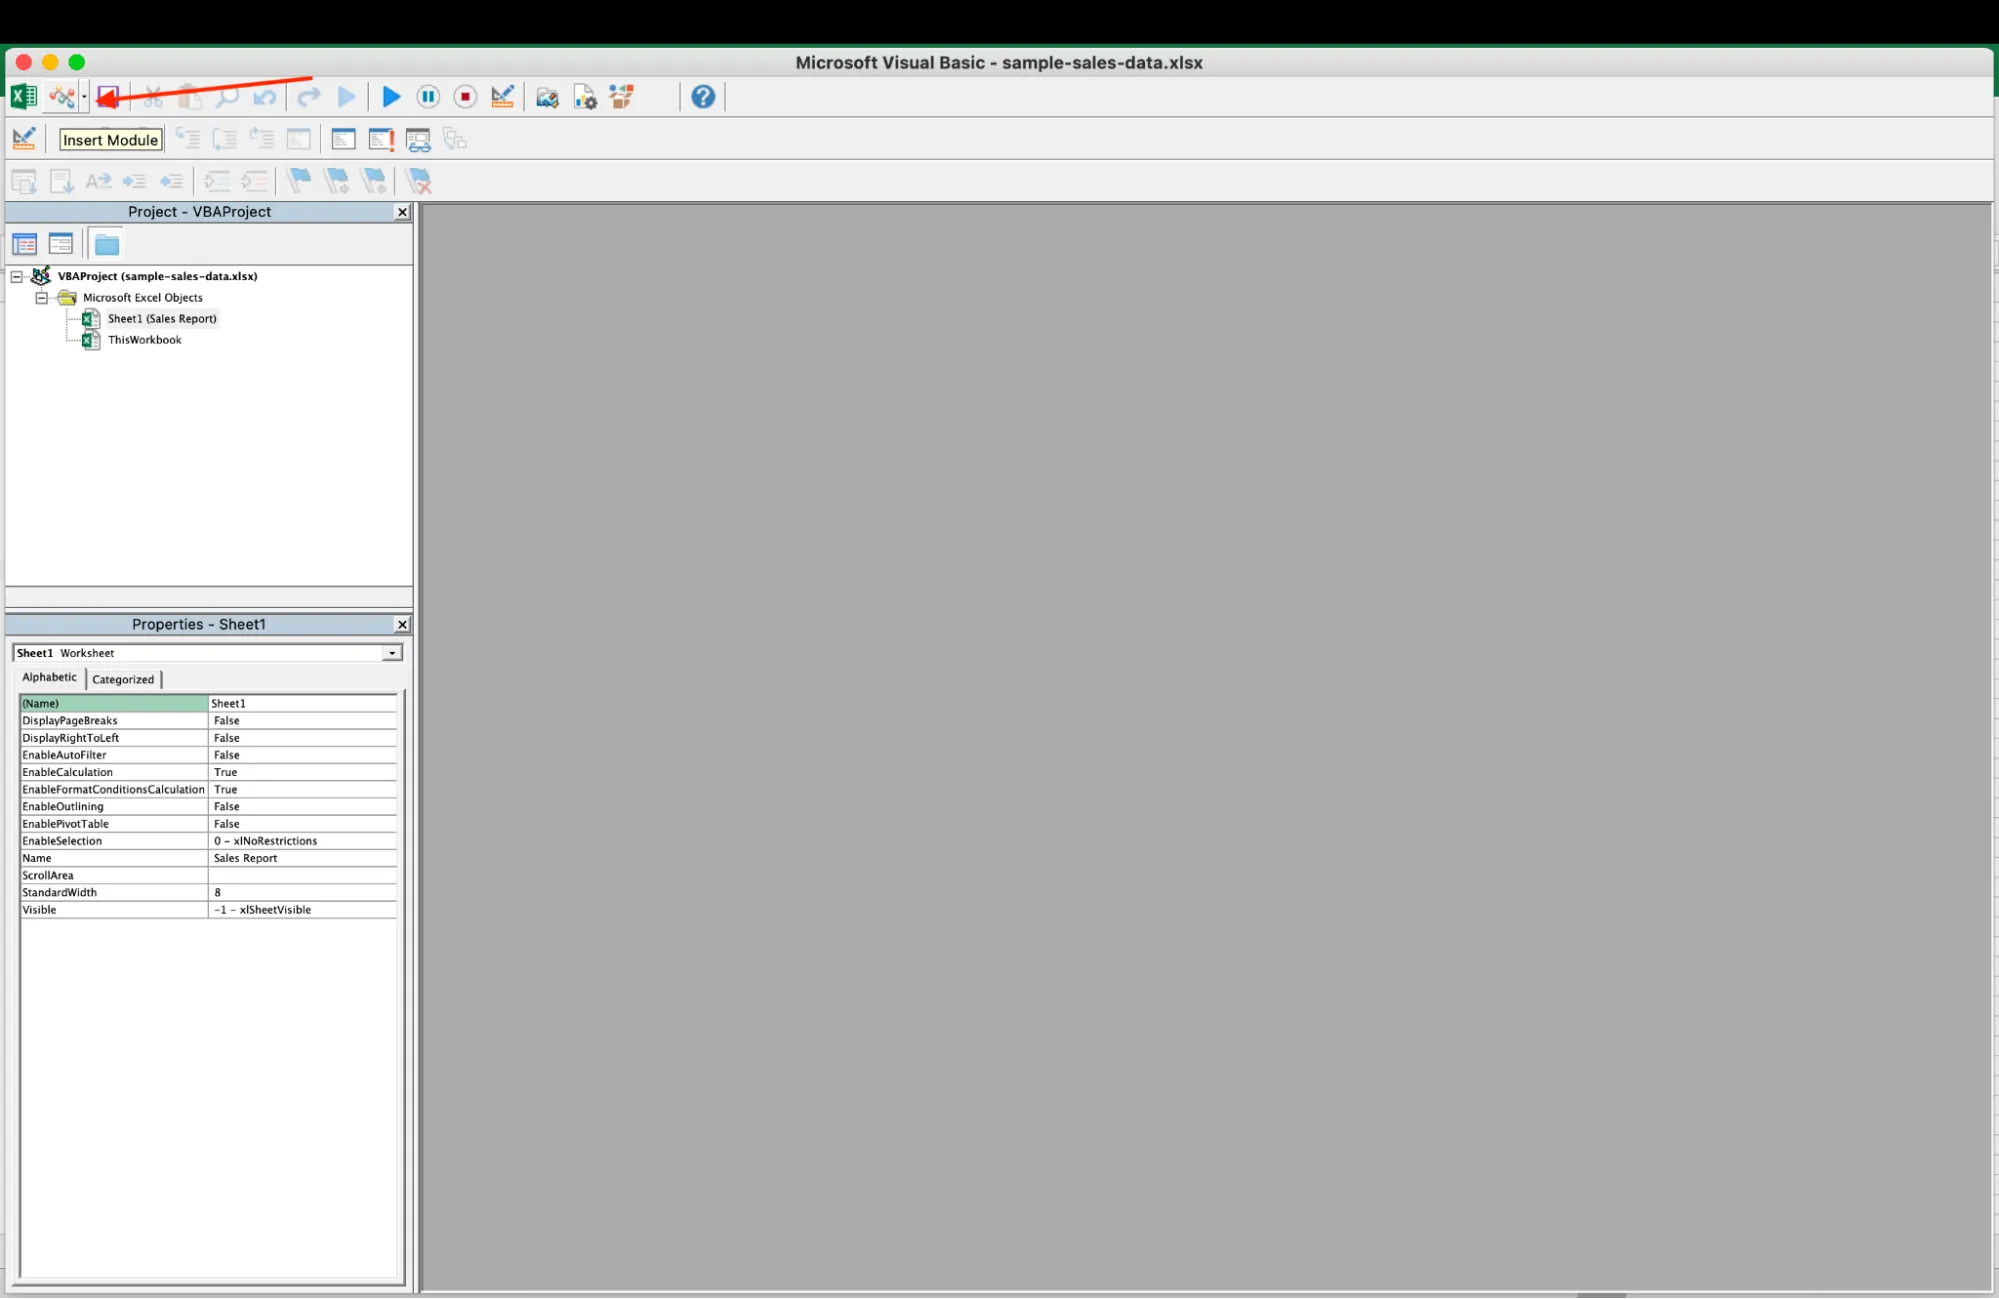
Task: Click the Undo toolbar icon
Action: coord(264,97)
